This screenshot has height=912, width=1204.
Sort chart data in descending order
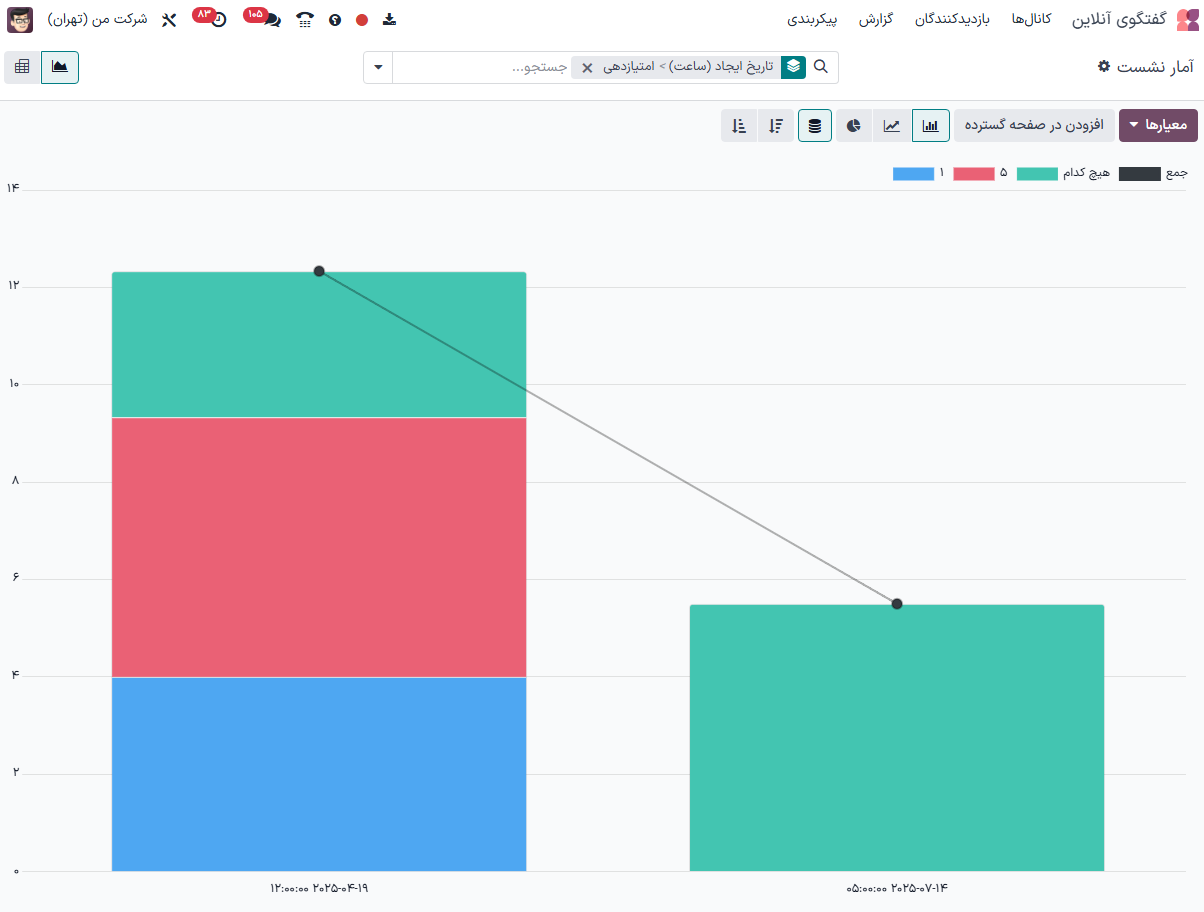[x=776, y=126]
